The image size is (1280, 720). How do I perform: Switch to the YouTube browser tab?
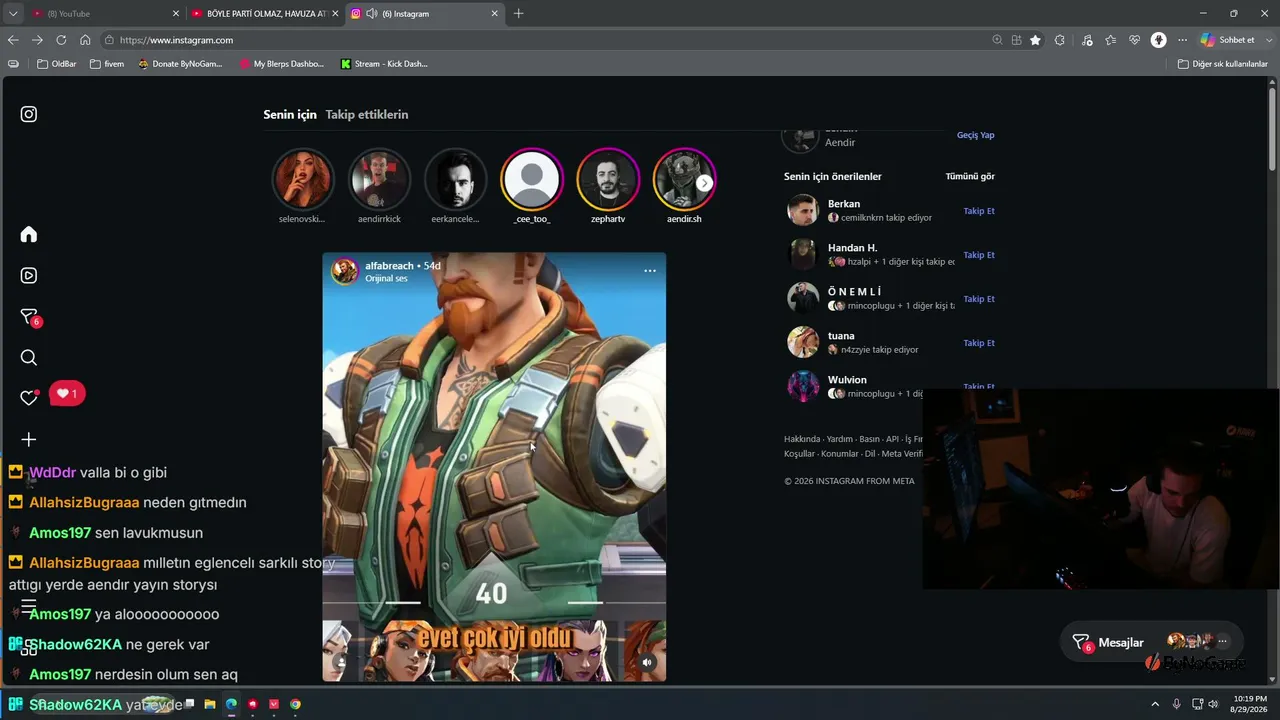[x=105, y=14]
